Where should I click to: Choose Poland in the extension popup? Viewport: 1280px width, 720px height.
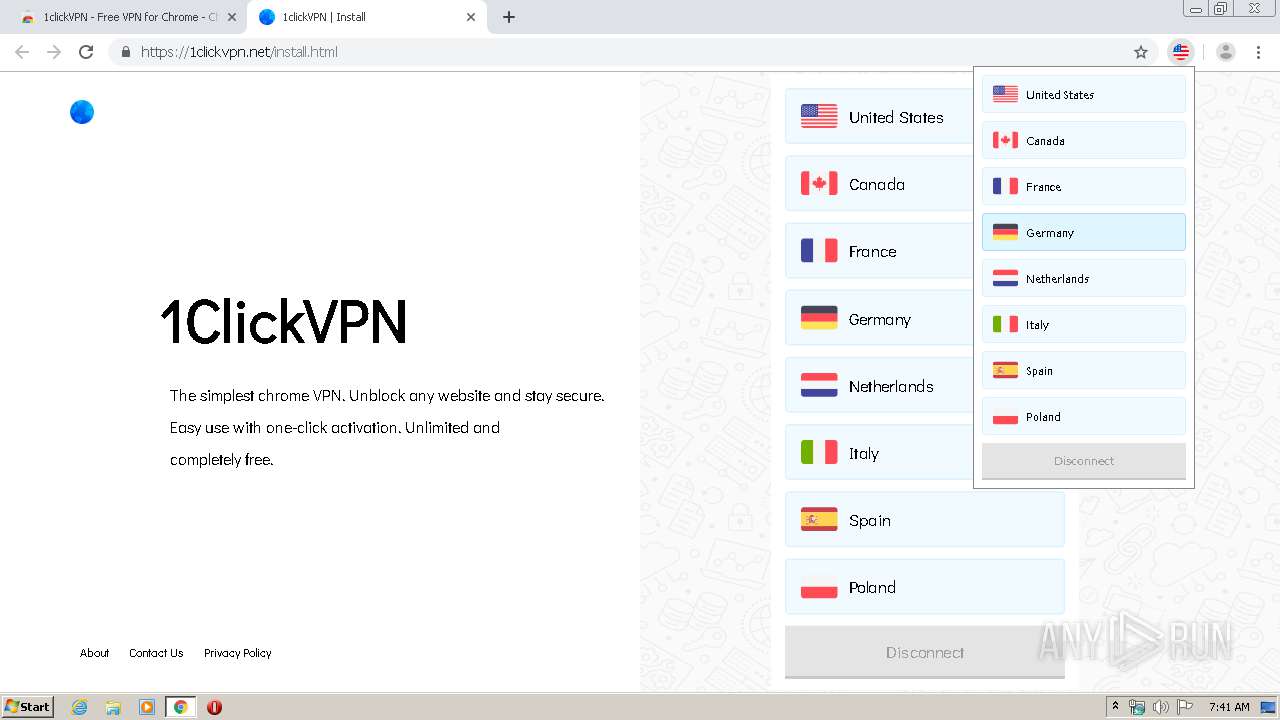(x=1084, y=417)
